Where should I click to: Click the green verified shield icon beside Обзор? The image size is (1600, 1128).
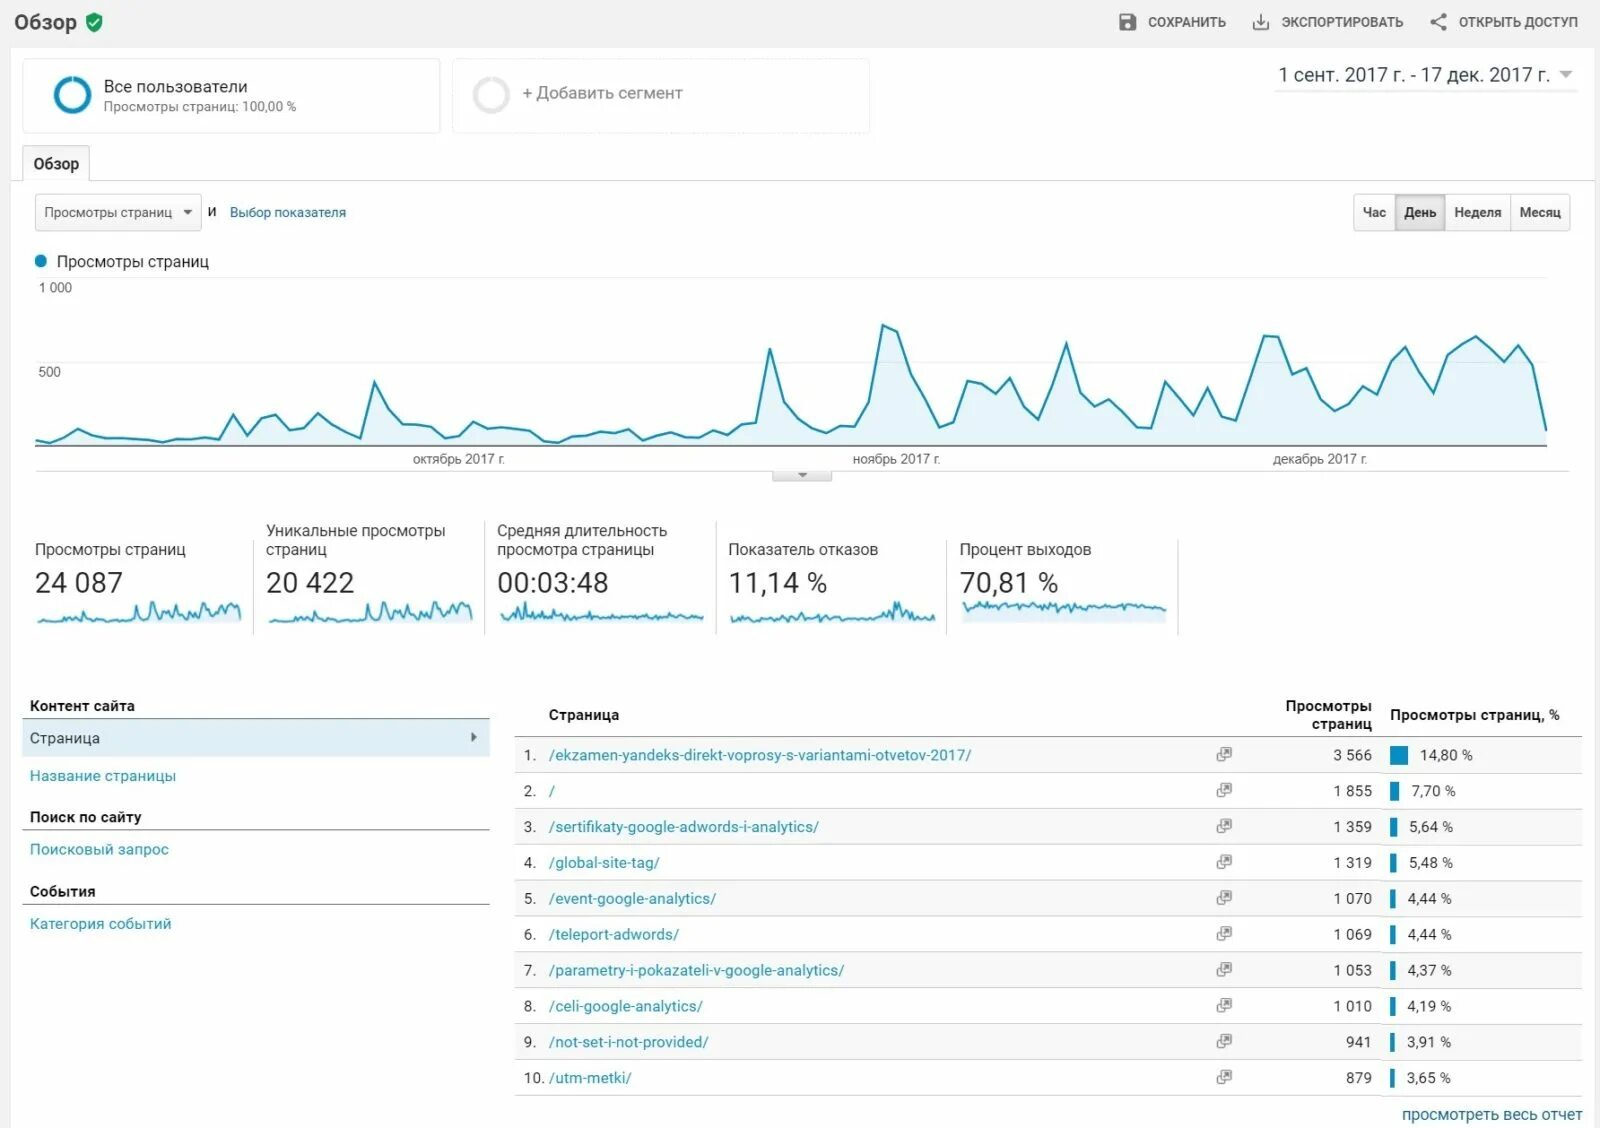point(94,22)
